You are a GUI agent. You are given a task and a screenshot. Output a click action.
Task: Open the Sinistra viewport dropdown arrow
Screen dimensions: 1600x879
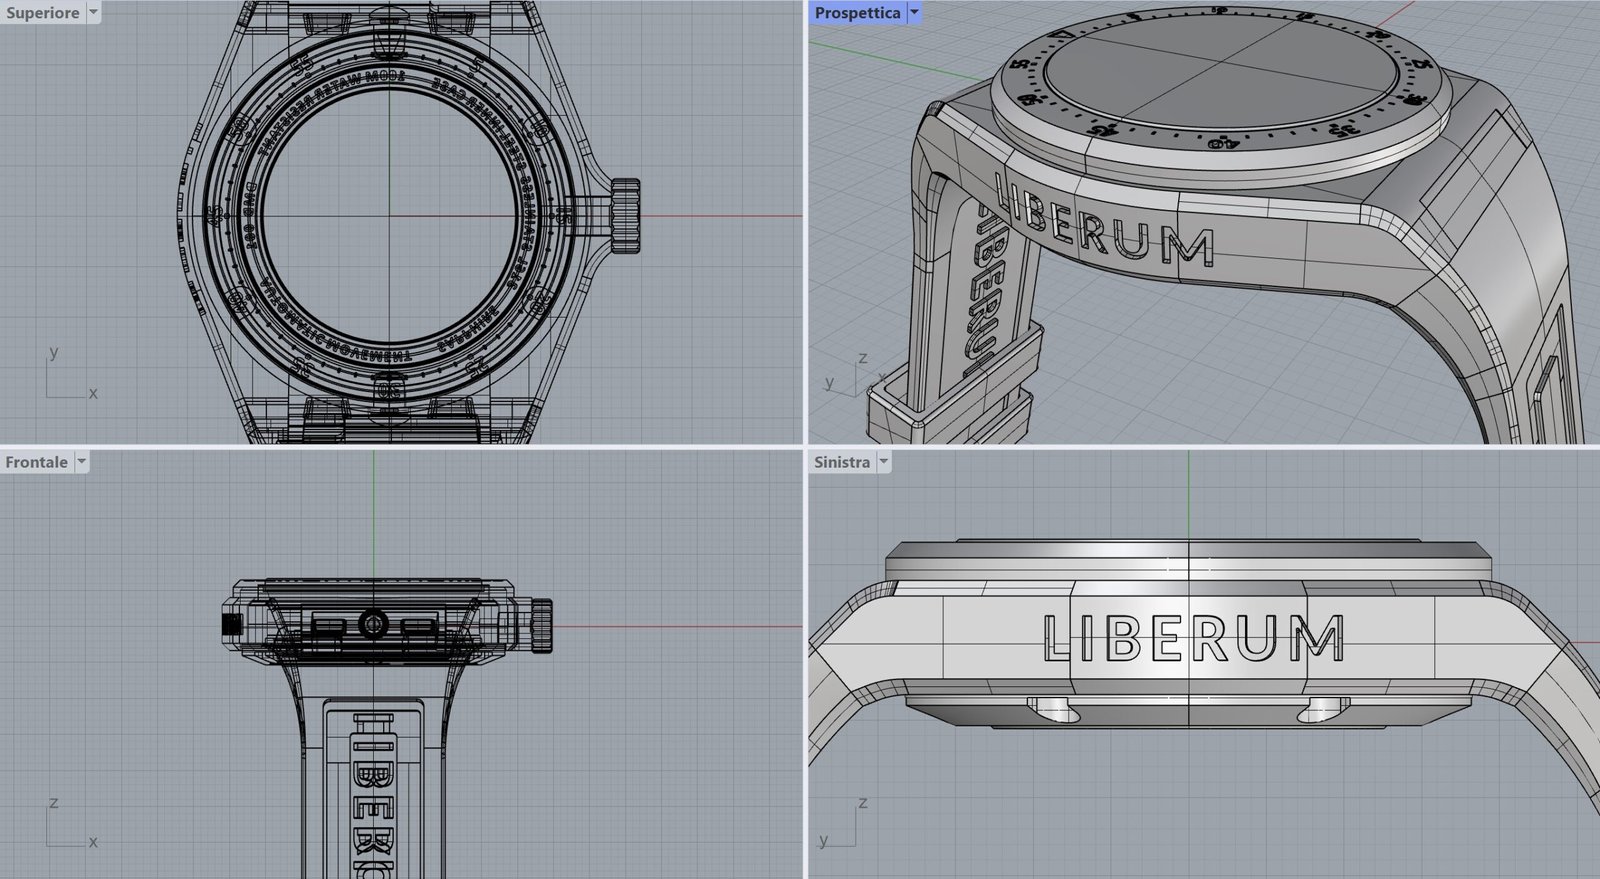point(884,462)
